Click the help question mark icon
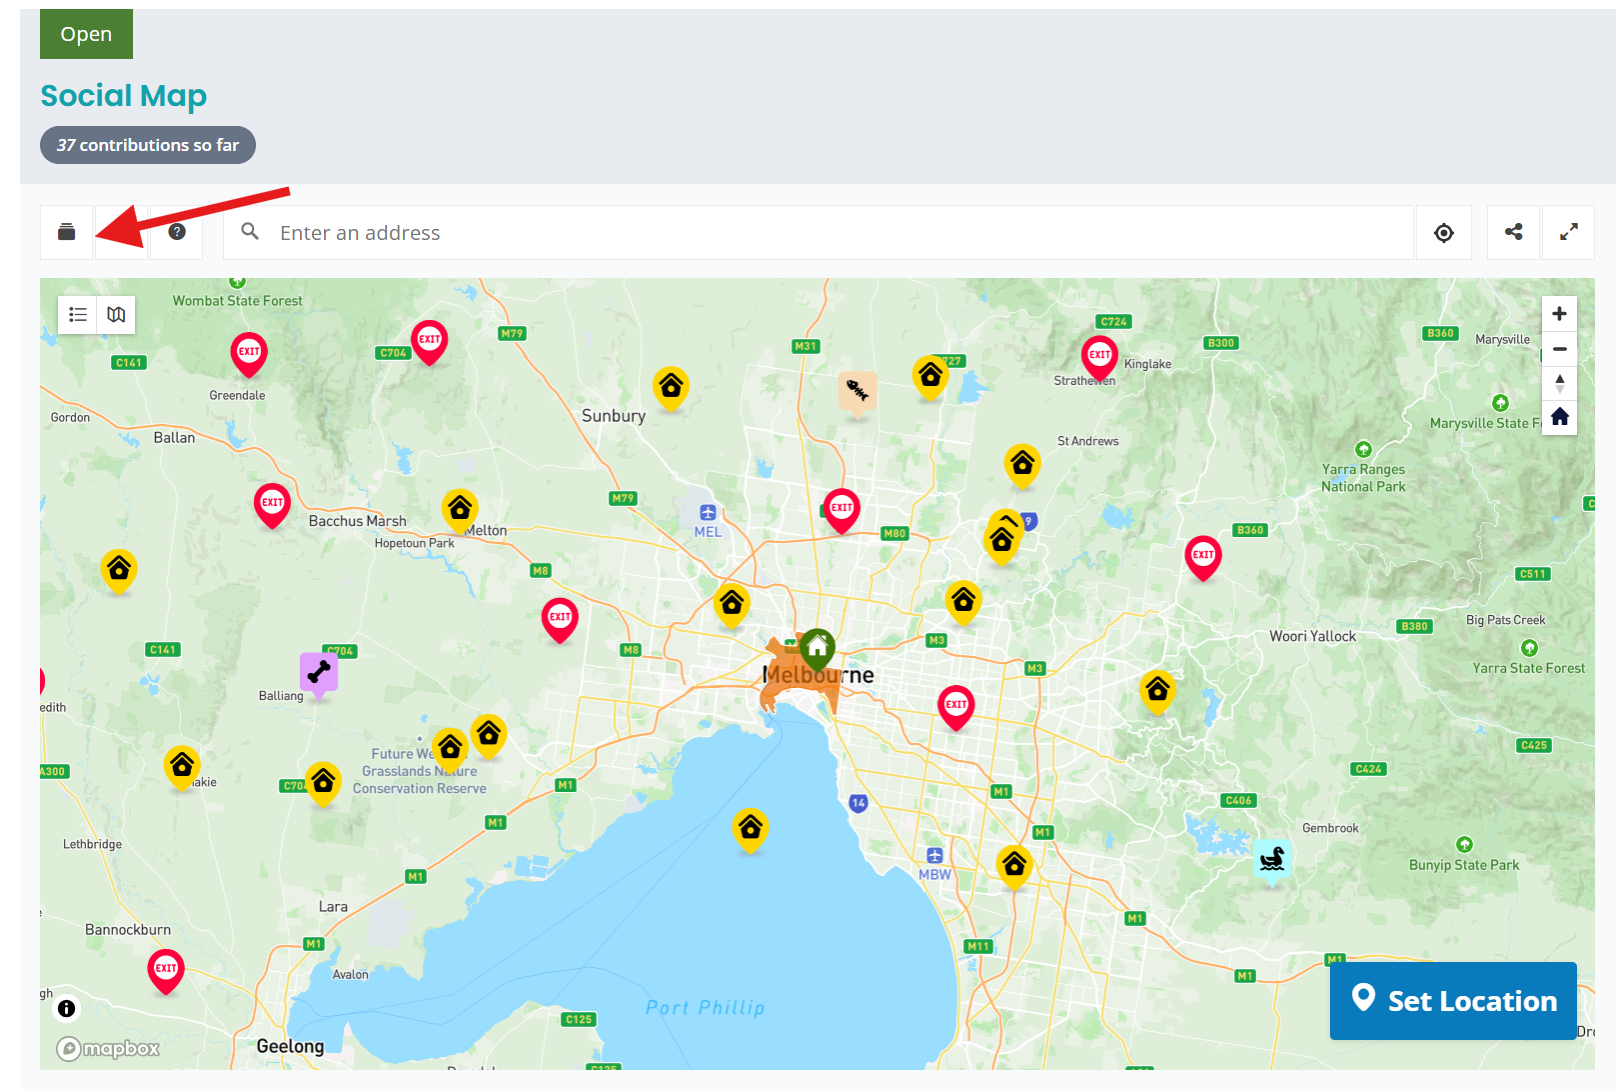Viewport: 1623px width, 1090px height. [x=177, y=232]
